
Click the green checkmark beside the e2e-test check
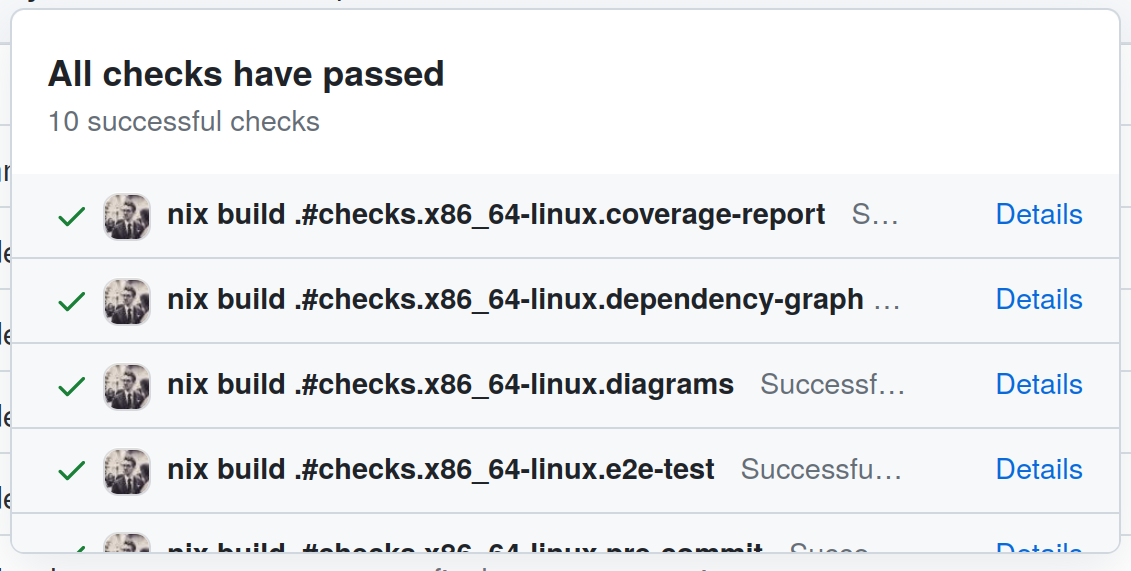pos(71,471)
